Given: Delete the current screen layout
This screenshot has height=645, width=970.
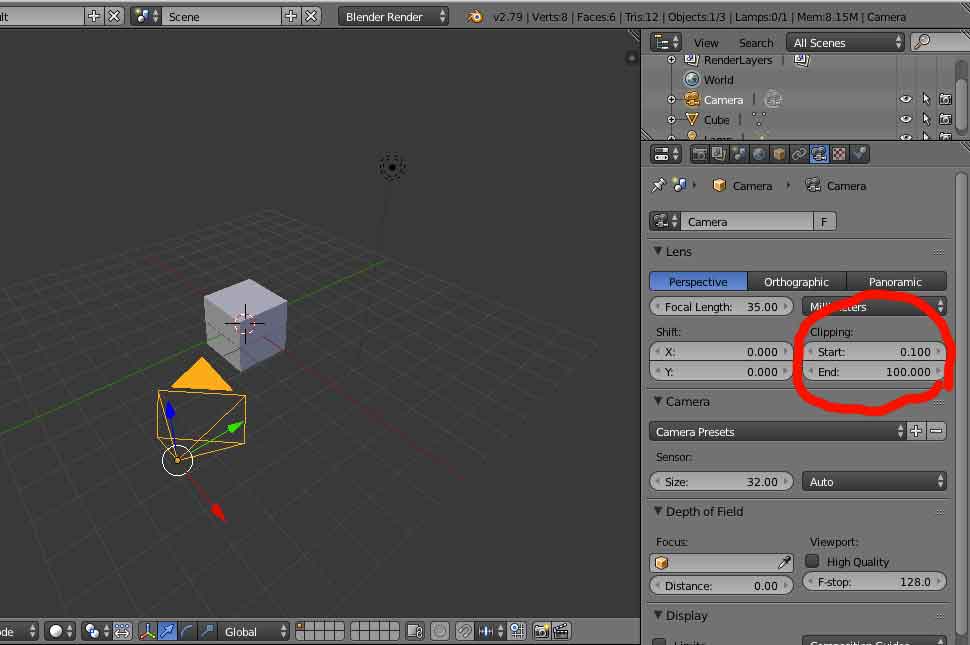Looking at the screenshot, I should [x=114, y=17].
